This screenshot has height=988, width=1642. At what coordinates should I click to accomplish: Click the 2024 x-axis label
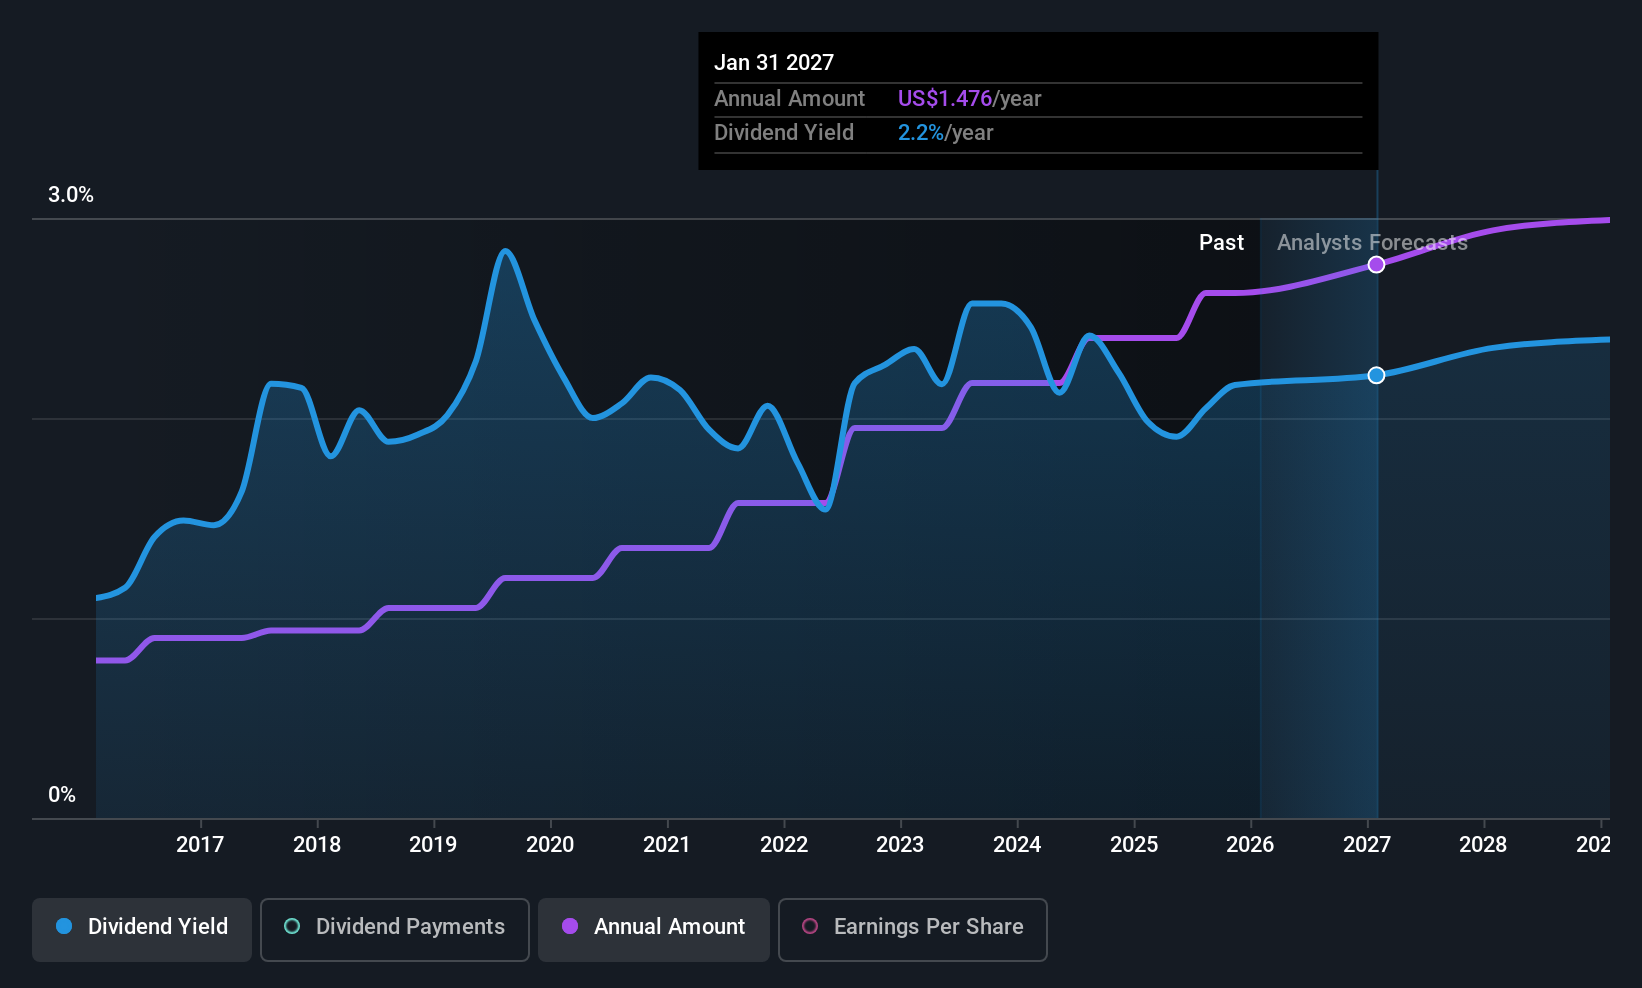[x=1017, y=844]
